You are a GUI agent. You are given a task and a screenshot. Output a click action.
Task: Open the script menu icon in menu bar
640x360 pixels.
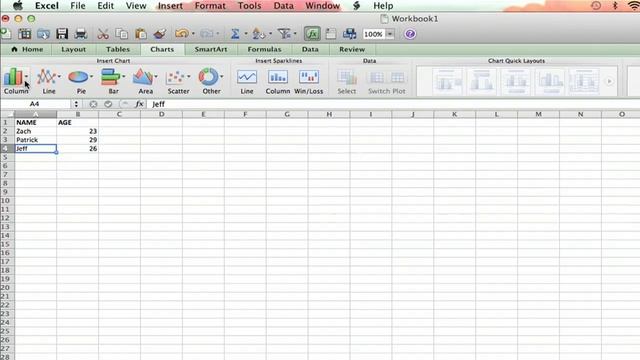[356, 6]
